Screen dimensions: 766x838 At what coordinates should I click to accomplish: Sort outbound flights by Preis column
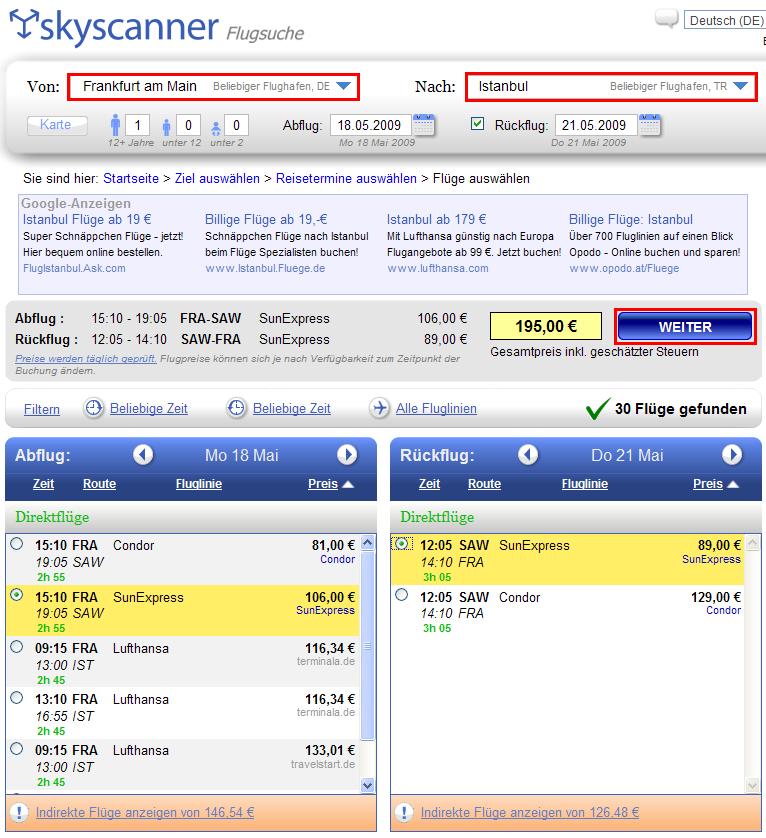[329, 484]
